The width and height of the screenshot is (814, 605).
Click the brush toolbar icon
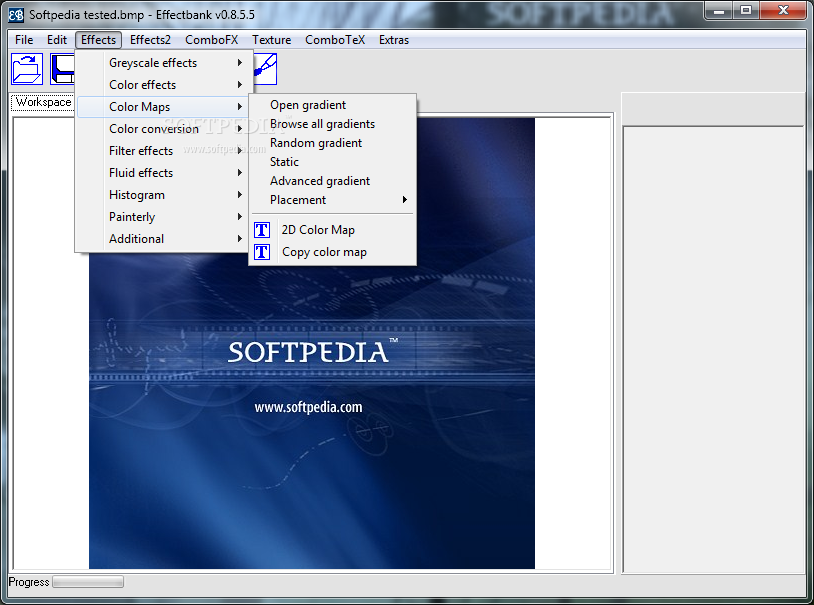pyautogui.click(x=265, y=69)
